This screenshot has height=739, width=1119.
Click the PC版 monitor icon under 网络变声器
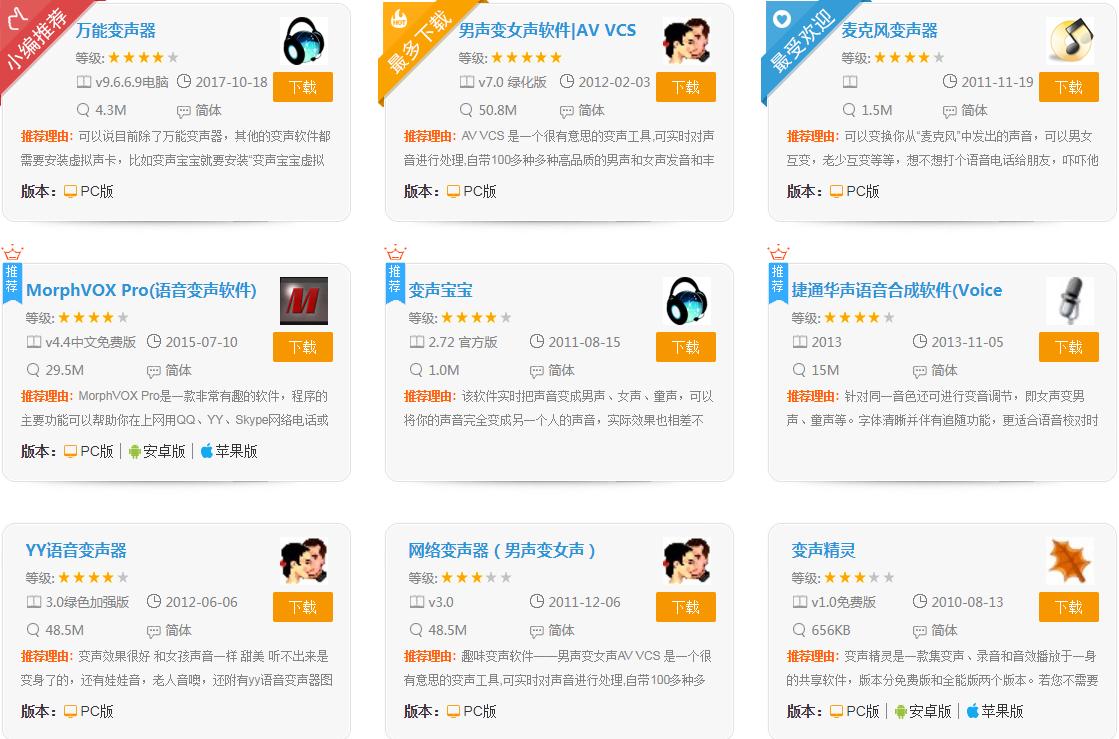pos(453,711)
